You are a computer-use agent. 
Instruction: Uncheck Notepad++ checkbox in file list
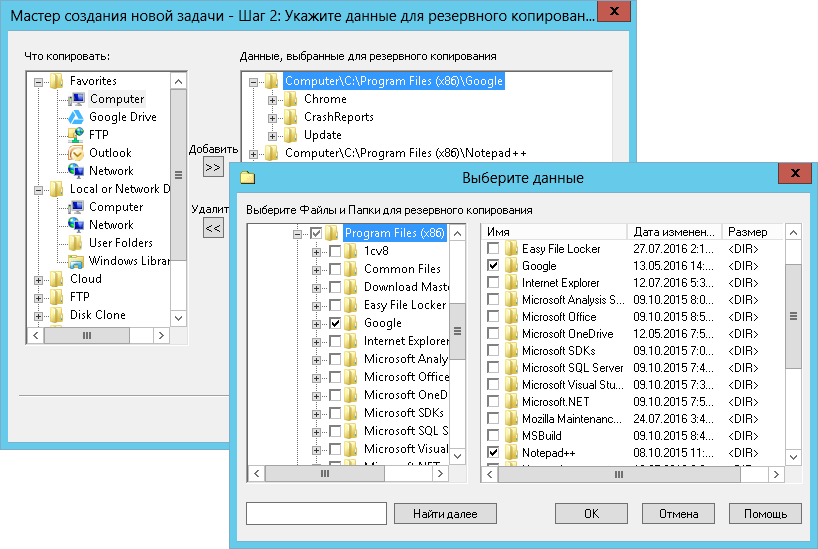(x=493, y=452)
